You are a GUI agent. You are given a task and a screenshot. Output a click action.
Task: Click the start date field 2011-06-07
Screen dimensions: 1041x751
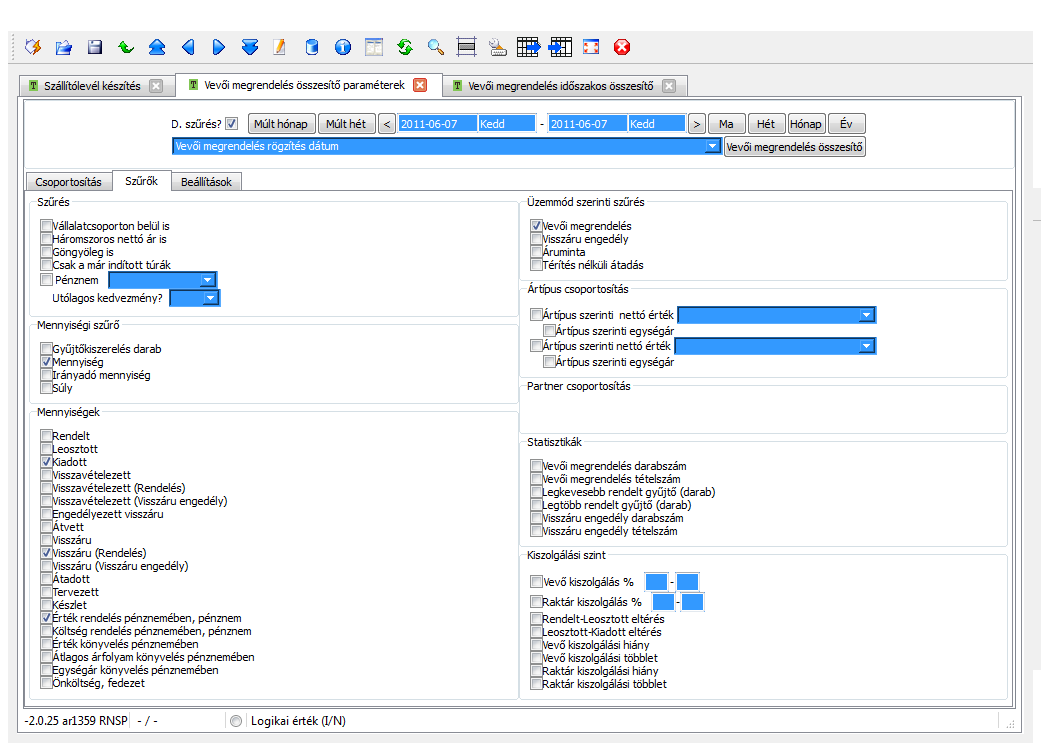437,124
